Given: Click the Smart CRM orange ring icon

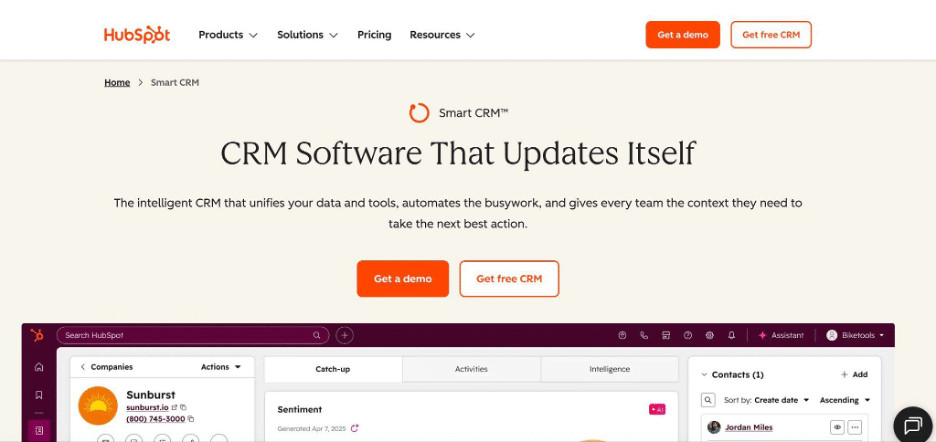Looking at the screenshot, I should coord(419,113).
